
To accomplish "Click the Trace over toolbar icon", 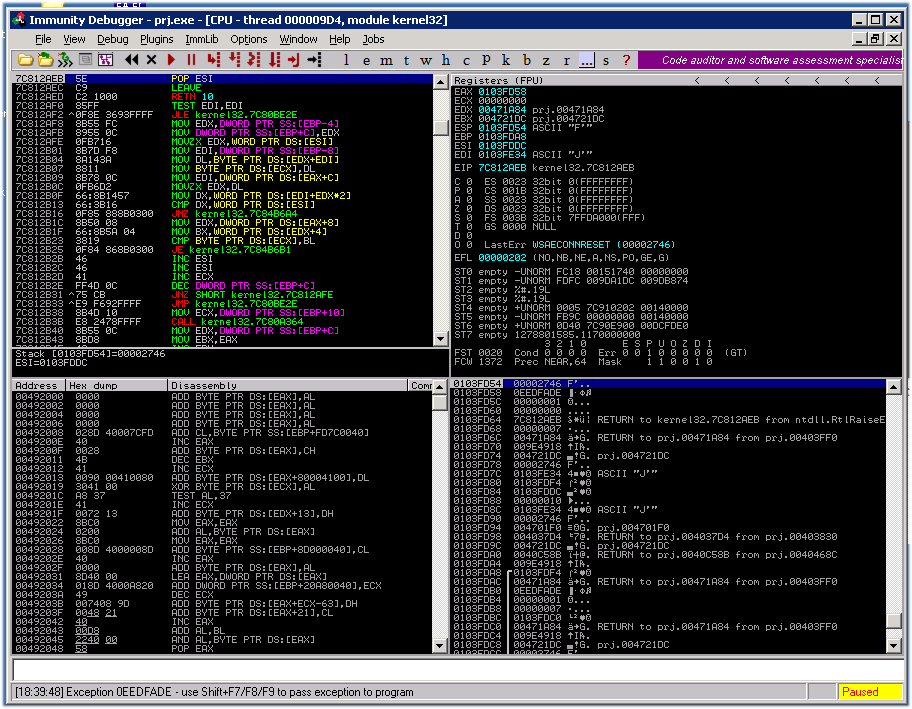I will coord(274,60).
